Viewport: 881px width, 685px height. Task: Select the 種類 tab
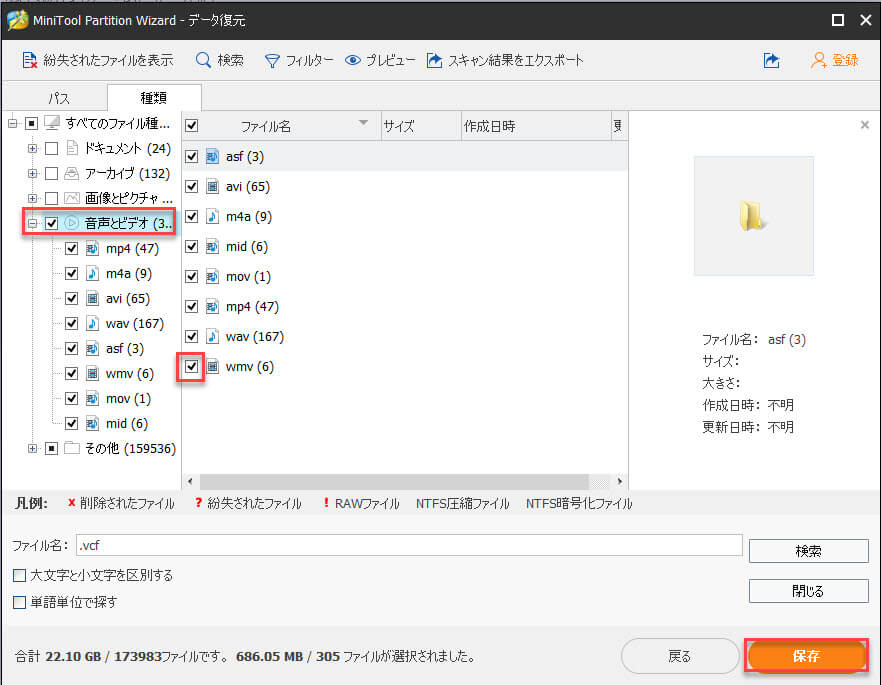click(x=154, y=97)
